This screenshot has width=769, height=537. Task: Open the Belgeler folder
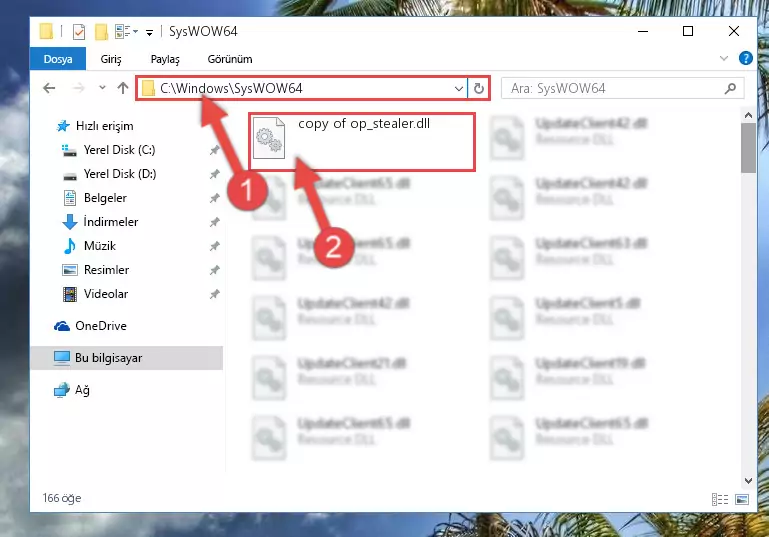105,198
